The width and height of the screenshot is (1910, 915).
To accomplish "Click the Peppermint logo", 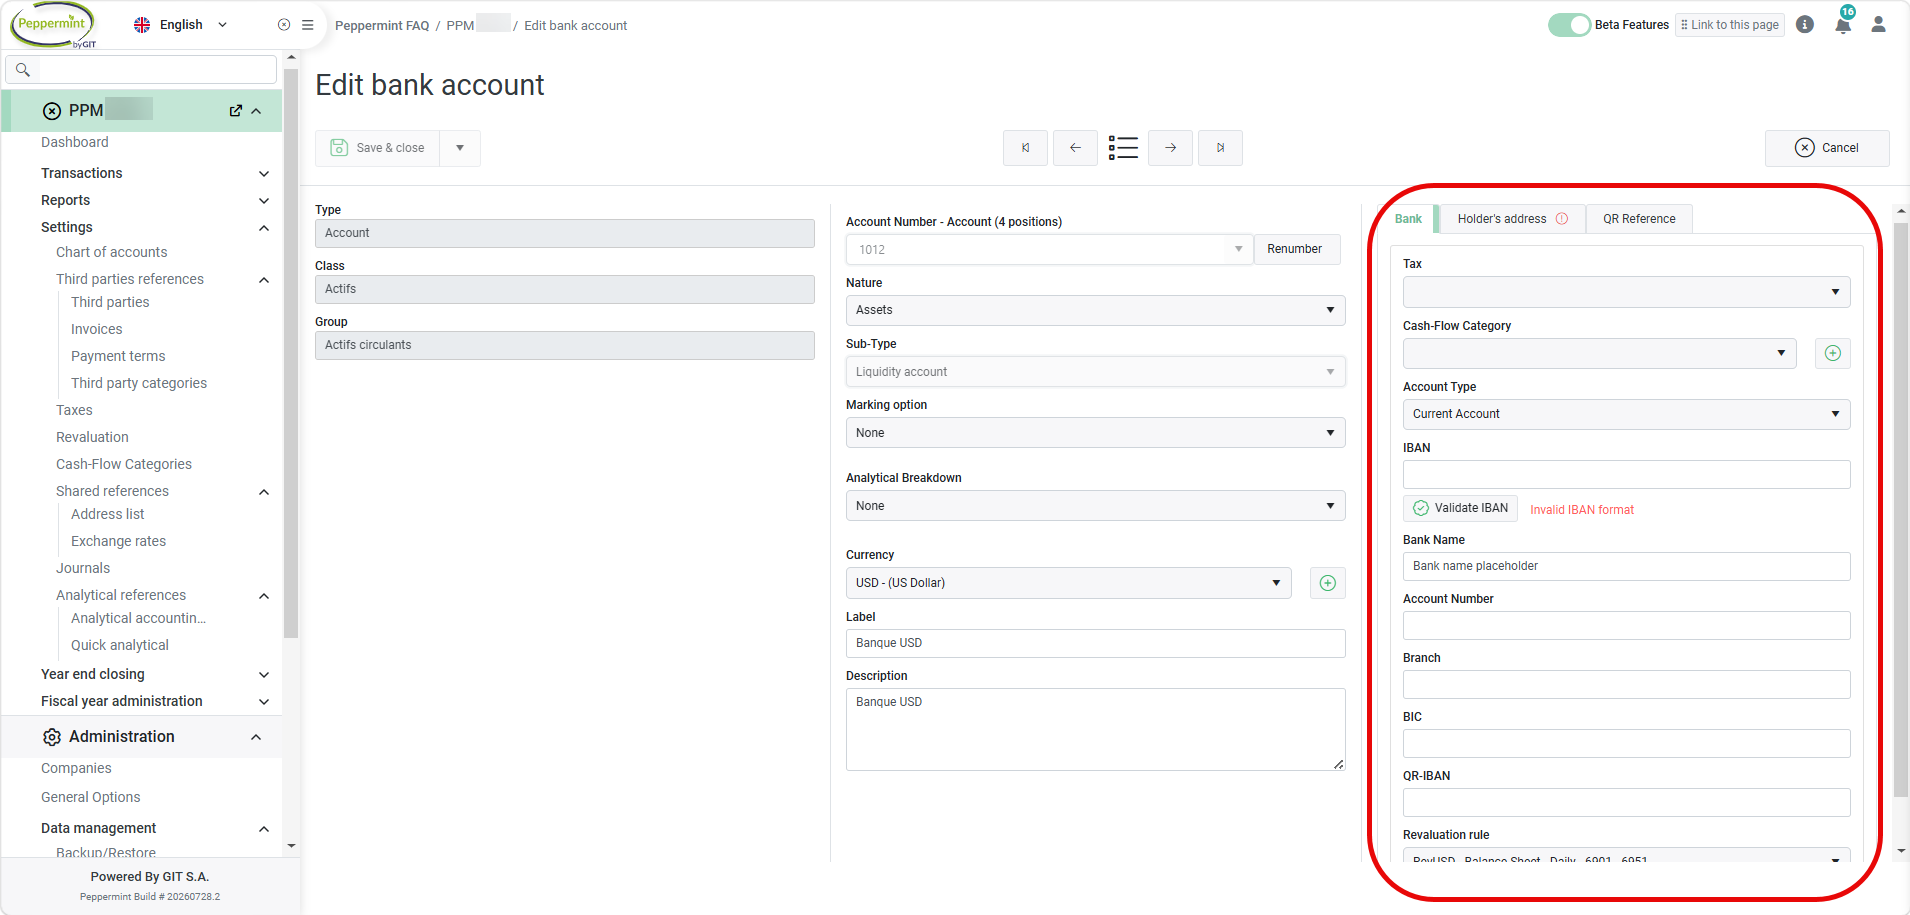I will click(x=54, y=24).
